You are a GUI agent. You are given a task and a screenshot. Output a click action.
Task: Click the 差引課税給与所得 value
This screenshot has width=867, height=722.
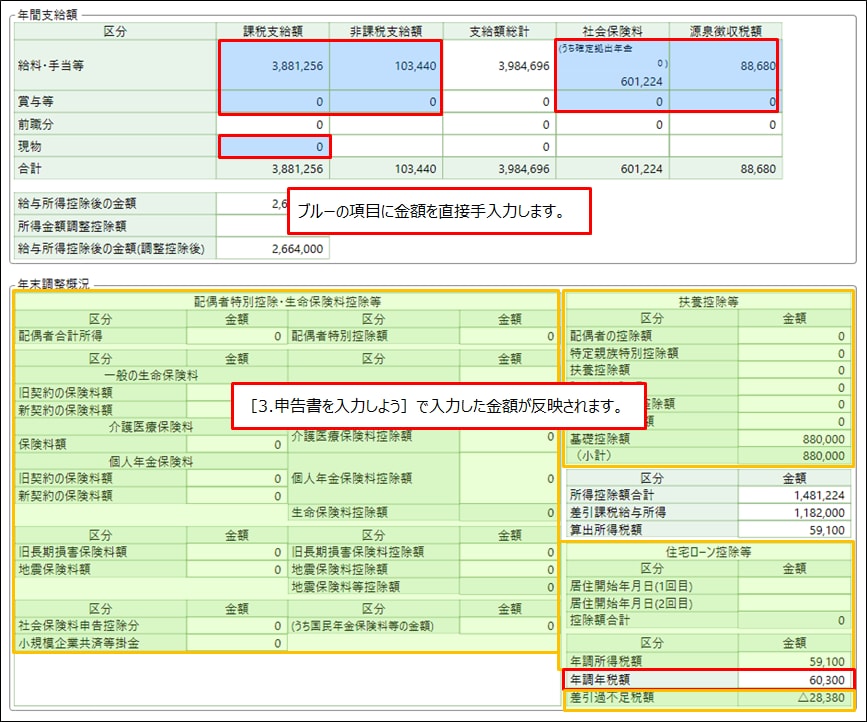[x=796, y=512]
